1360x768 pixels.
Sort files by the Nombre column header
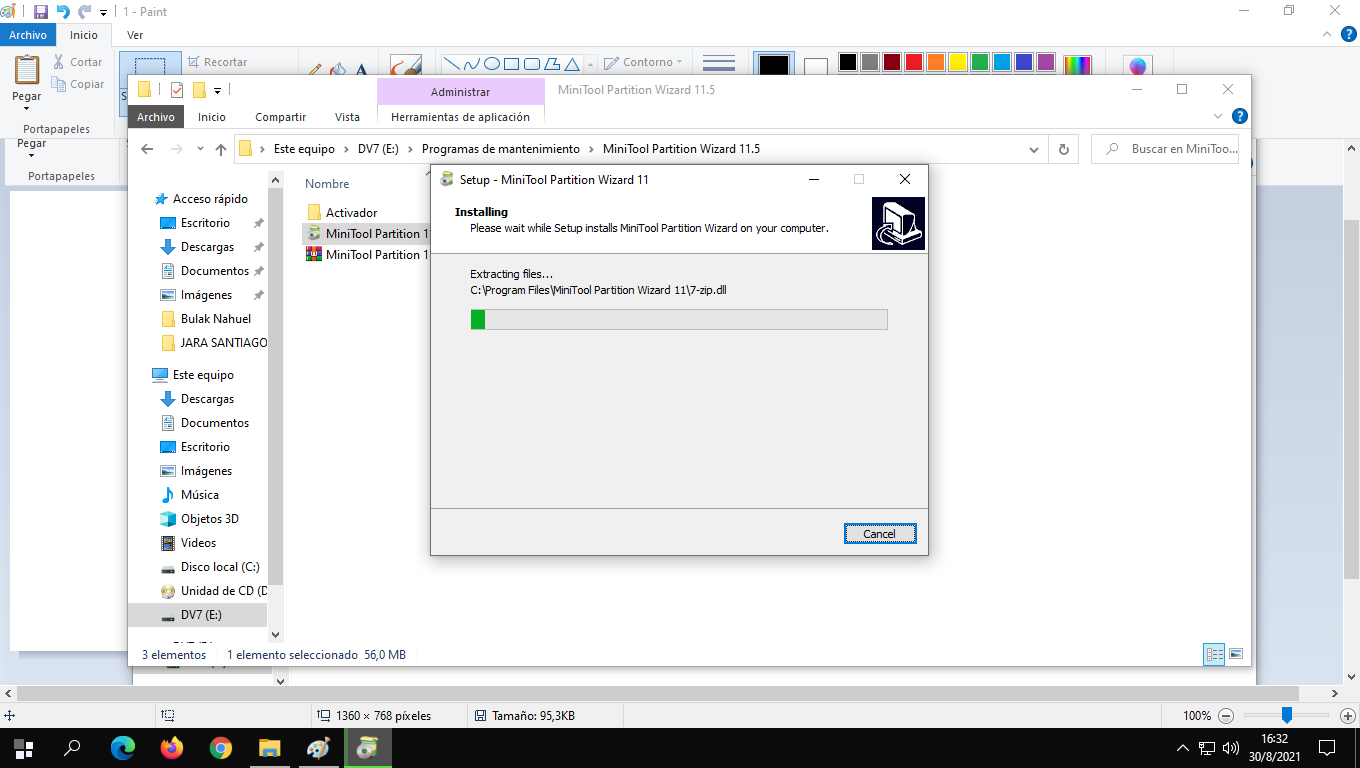(327, 184)
